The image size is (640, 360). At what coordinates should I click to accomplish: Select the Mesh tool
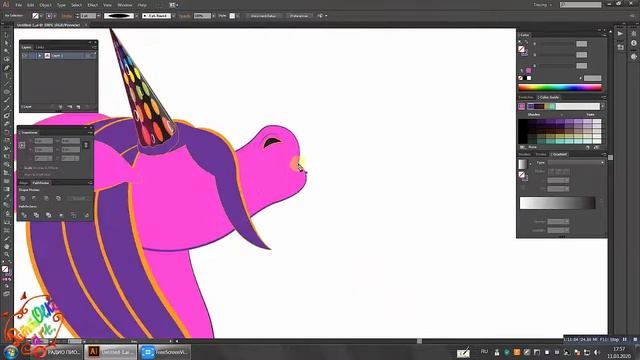coord(6,180)
